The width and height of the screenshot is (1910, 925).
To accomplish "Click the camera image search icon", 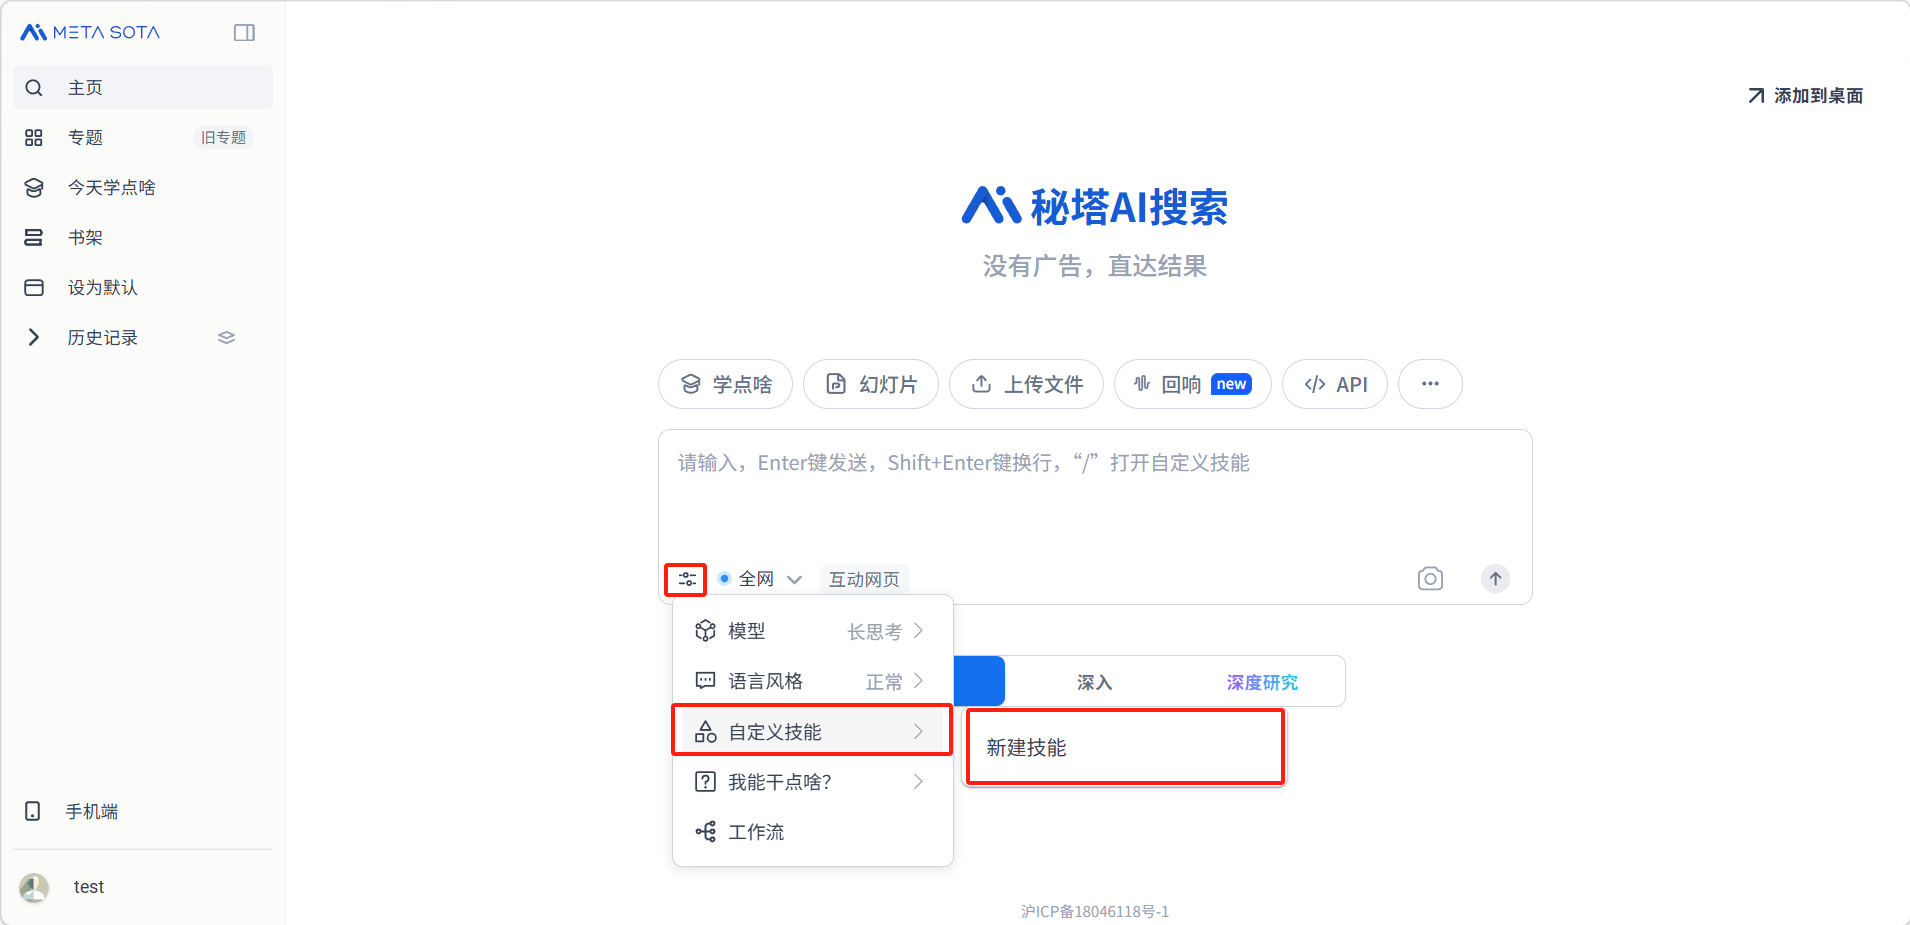I will (1430, 579).
